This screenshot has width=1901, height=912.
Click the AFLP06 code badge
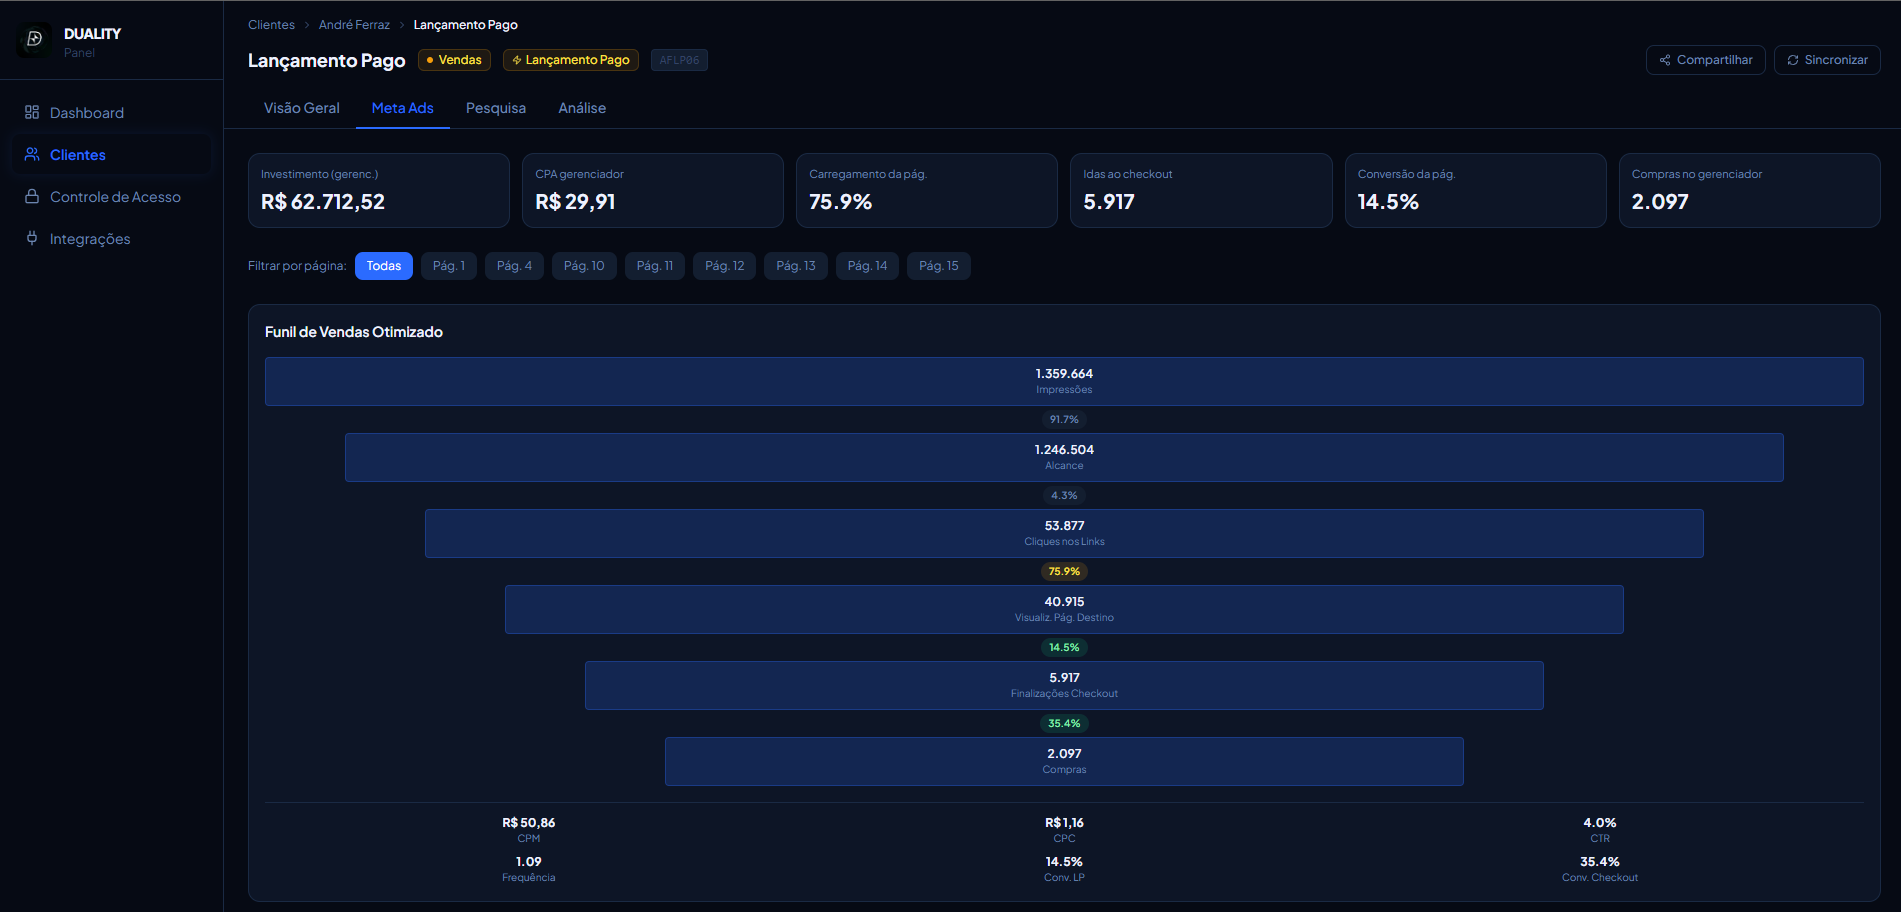pos(679,60)
